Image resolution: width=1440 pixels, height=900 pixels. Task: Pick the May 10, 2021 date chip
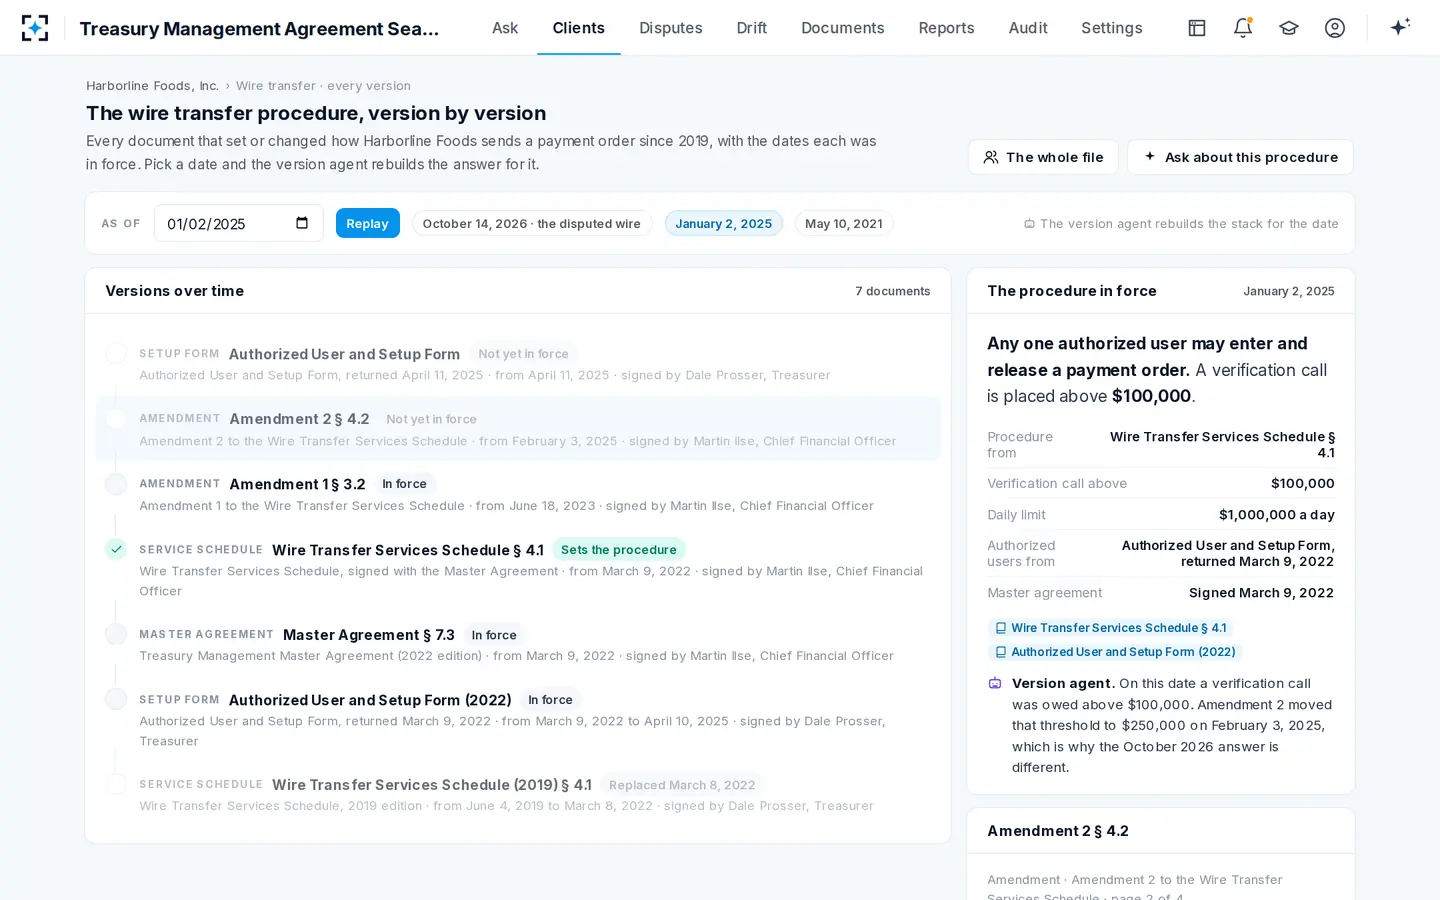point(844,223)
